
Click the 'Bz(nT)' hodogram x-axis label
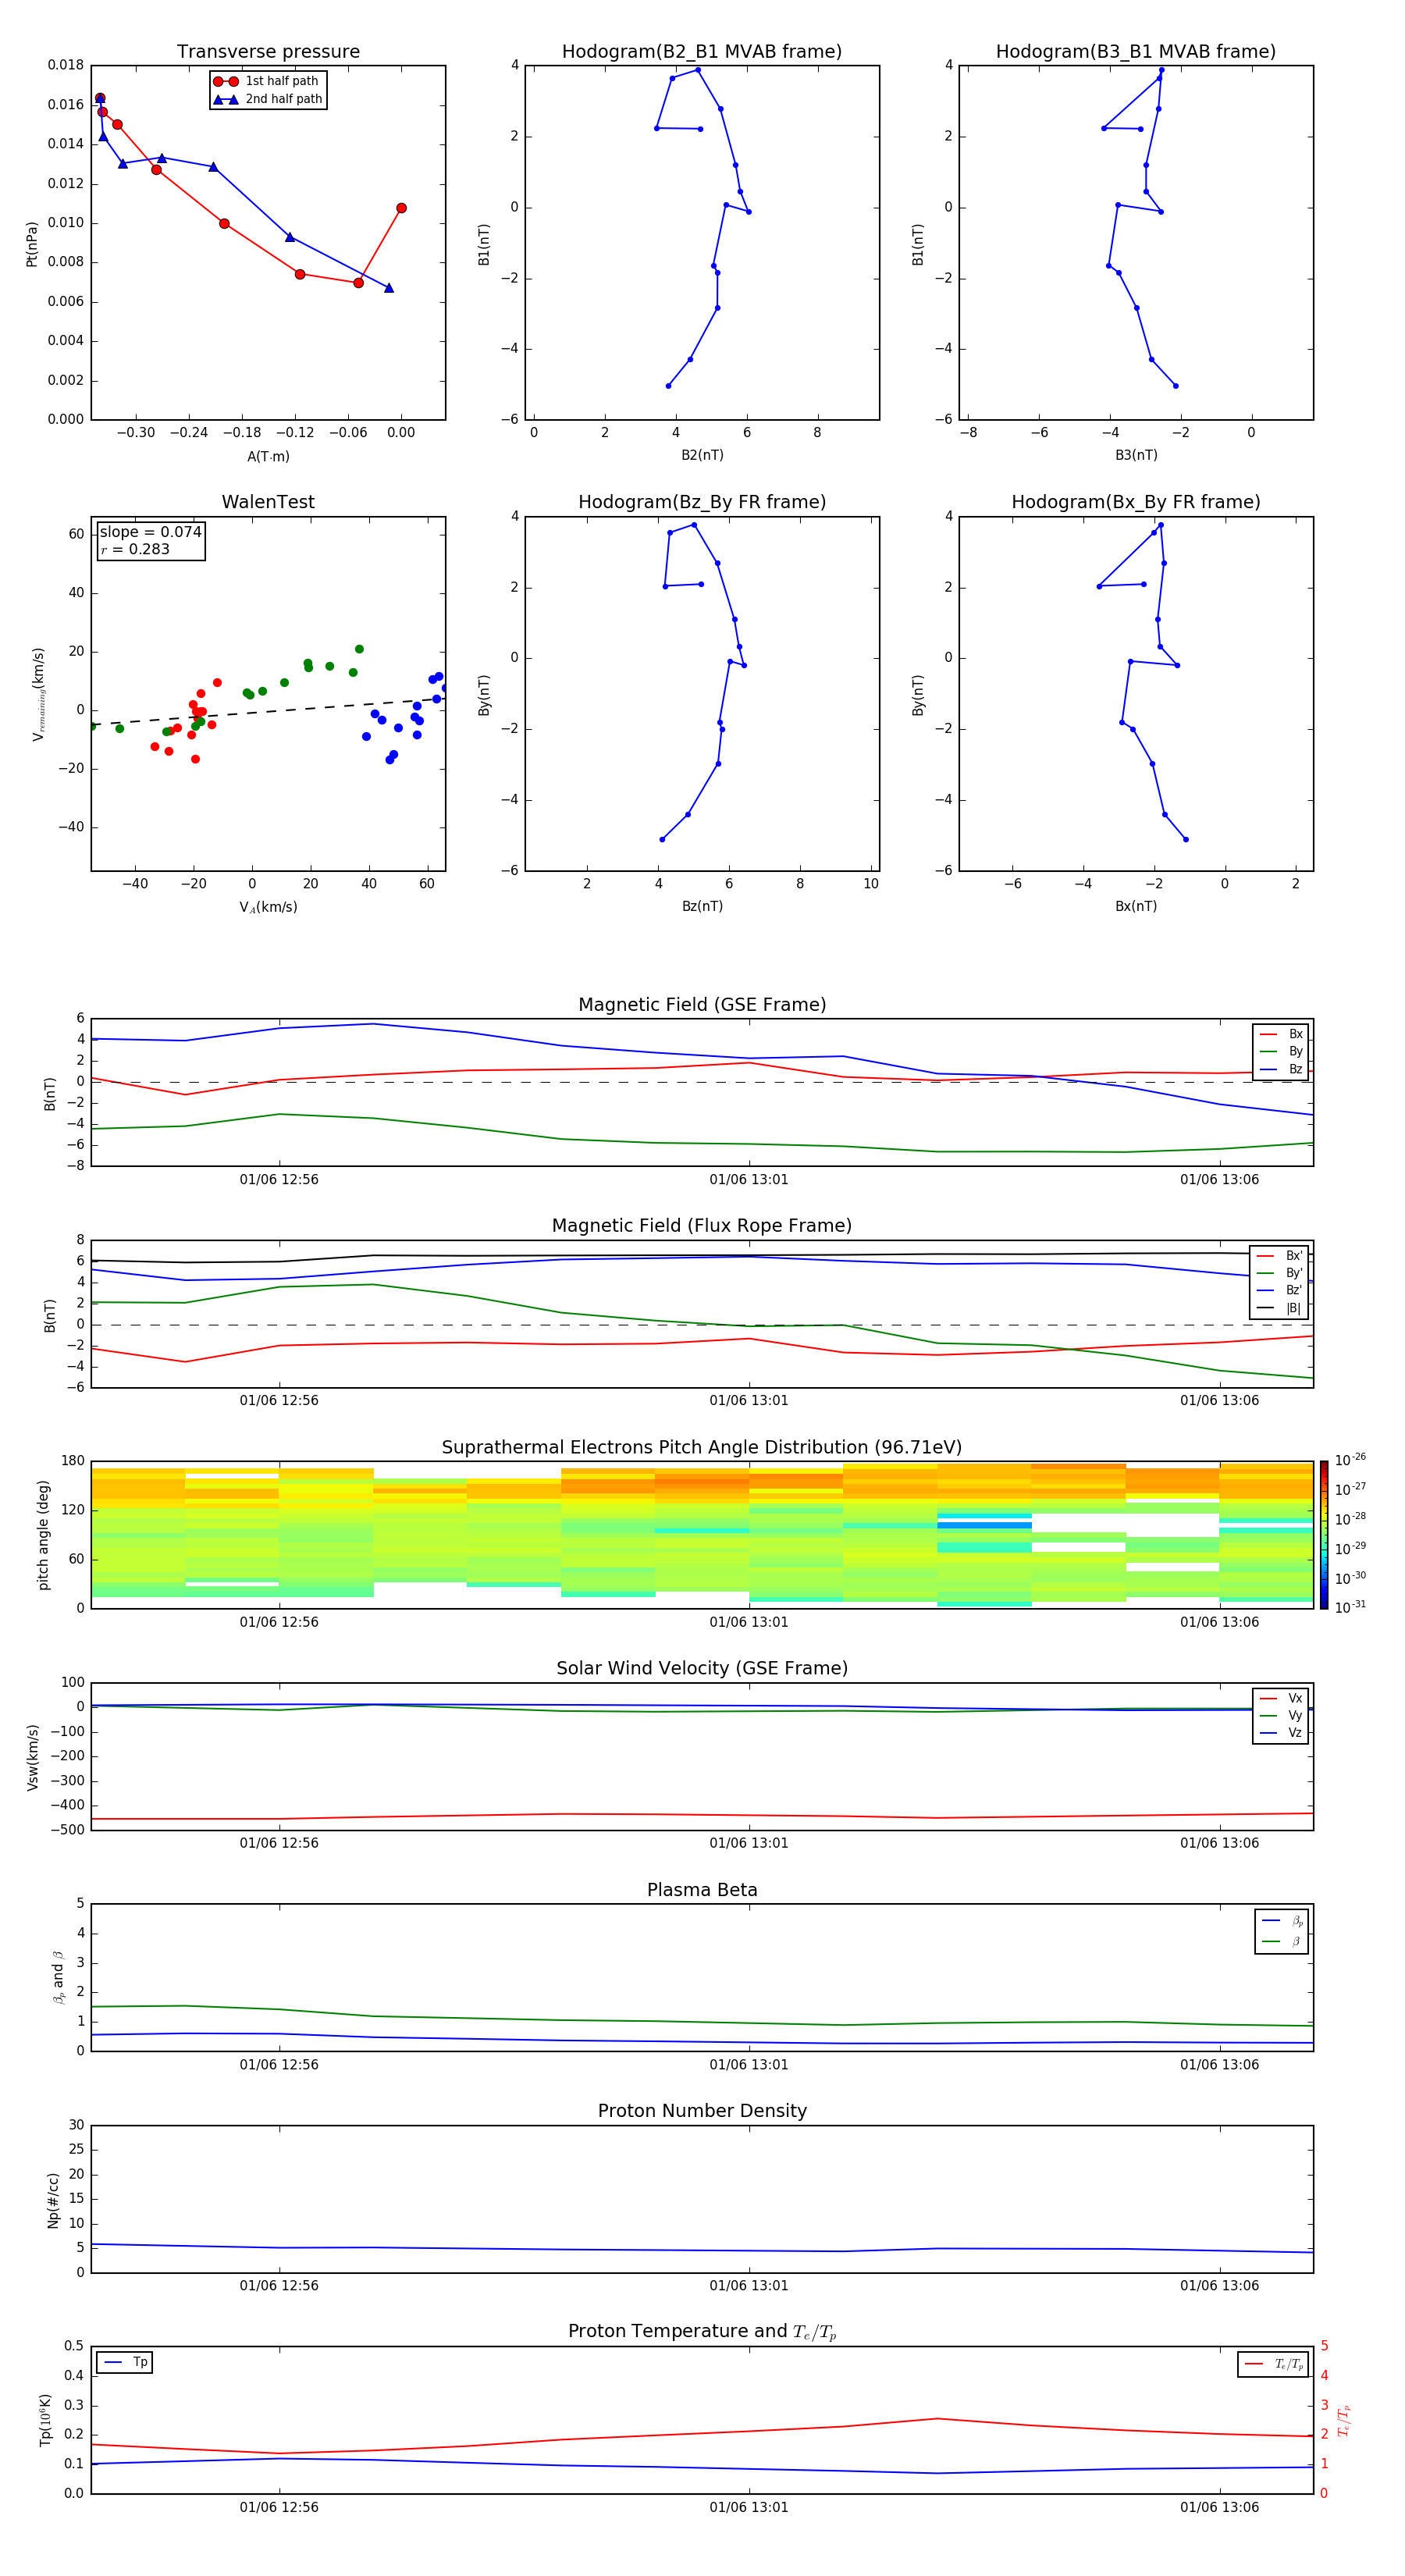tap(702, 906)
